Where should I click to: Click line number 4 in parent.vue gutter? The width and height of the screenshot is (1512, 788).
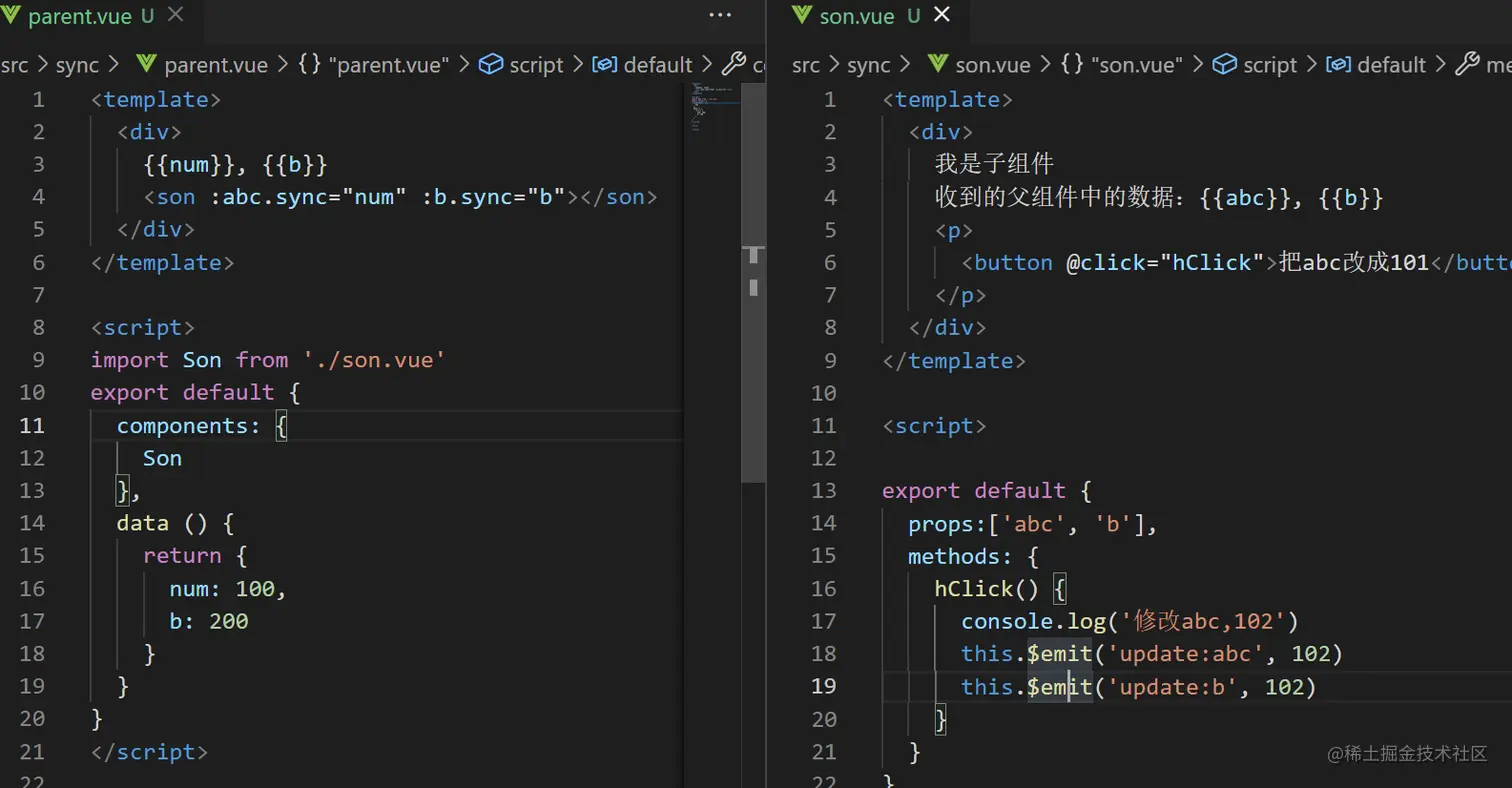pos(39,197)
